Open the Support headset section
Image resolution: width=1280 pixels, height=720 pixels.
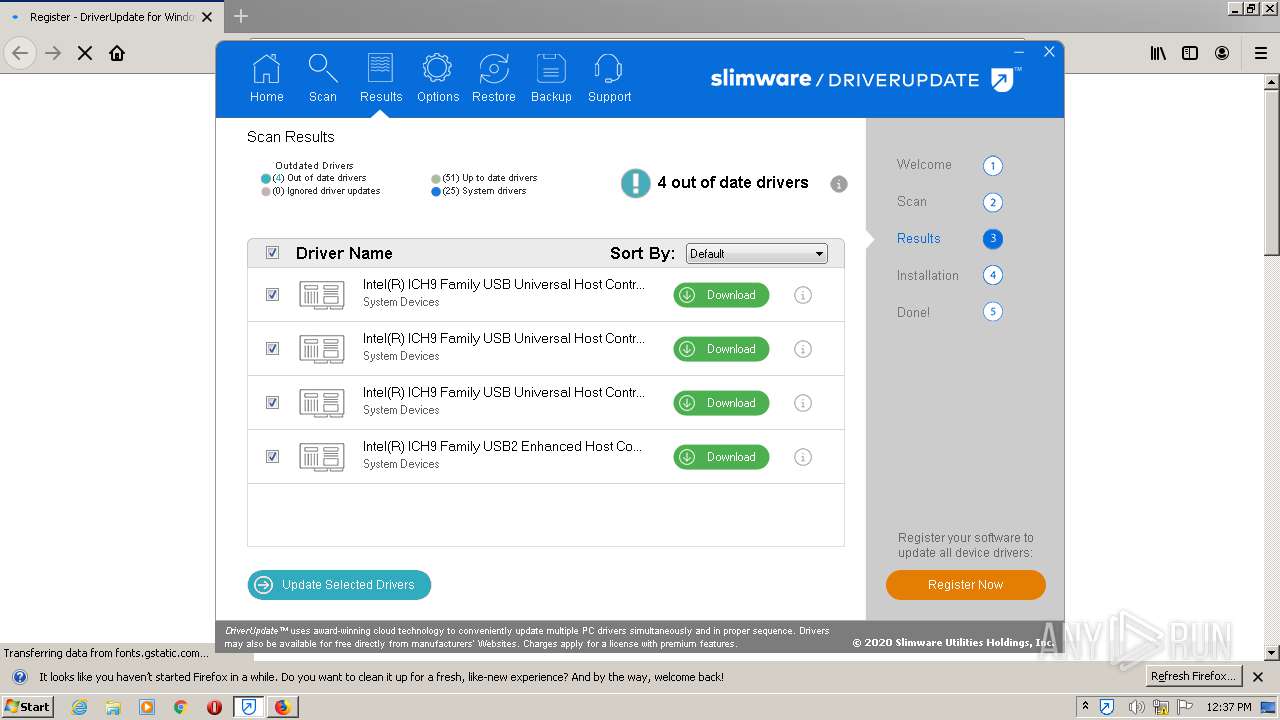pos(609,79)
